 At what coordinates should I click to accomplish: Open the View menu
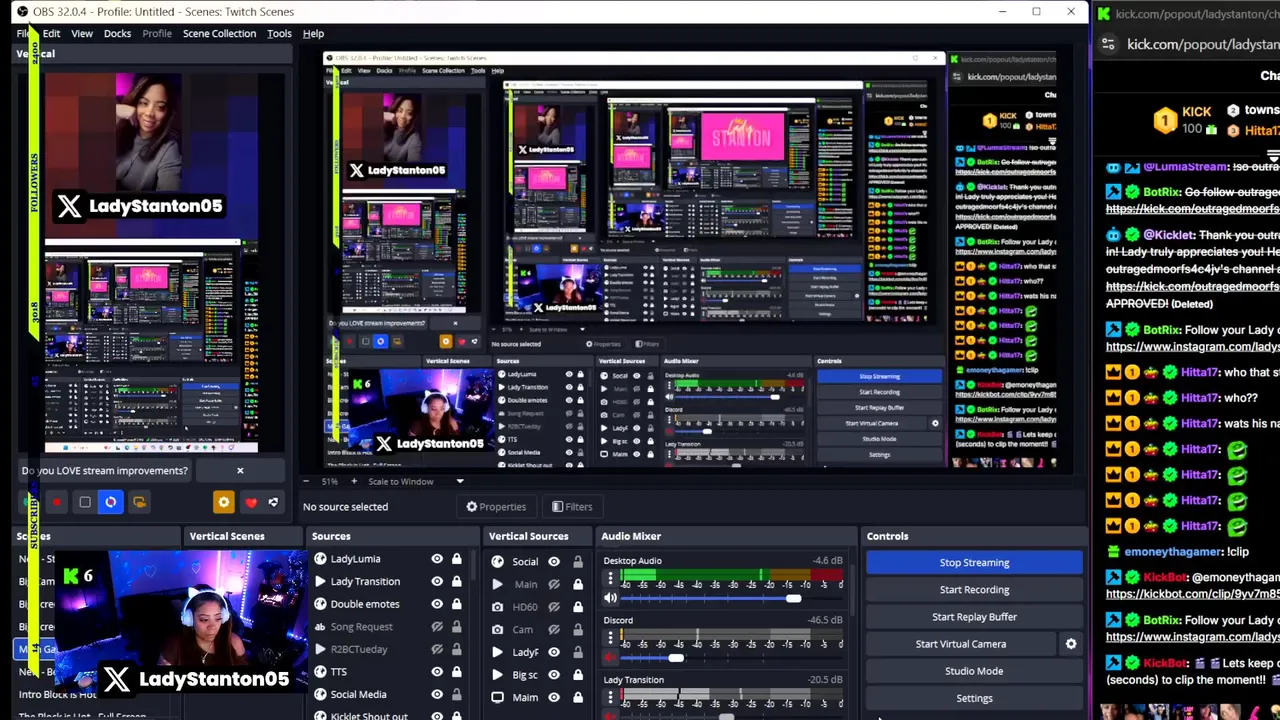[82, 33]
